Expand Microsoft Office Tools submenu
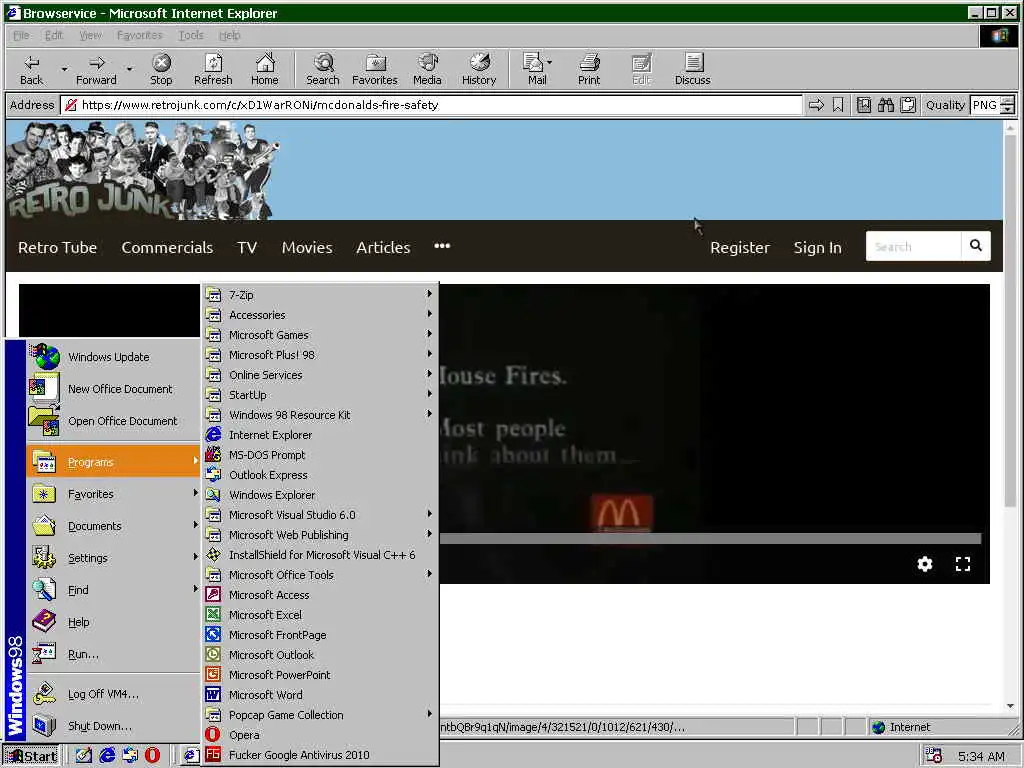The width and height of the screenshot is (1024, 768). point(320,575)
